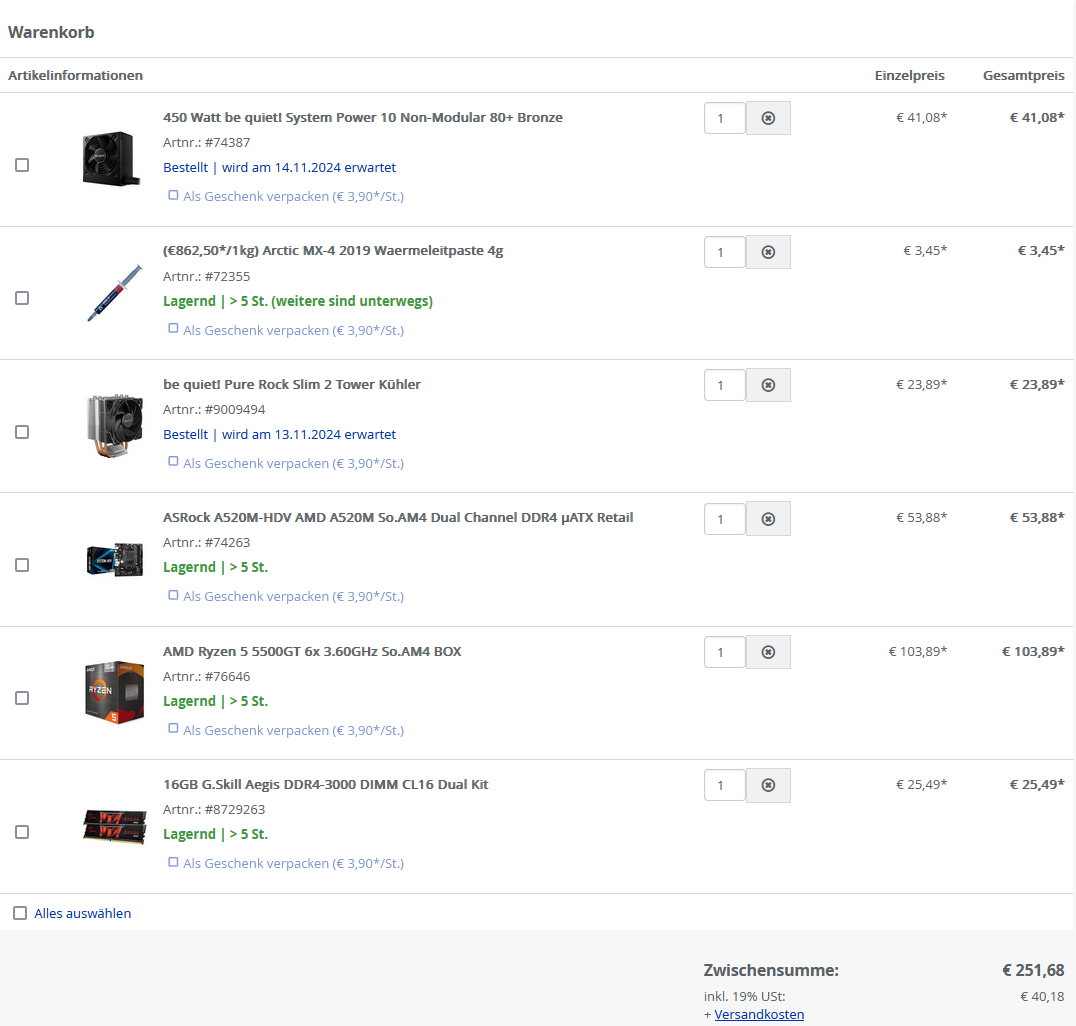Select the Ryzen 5 5500GT row checkbox
This screenshot has width=1076, height=1026.
click(x=22, y=698)
